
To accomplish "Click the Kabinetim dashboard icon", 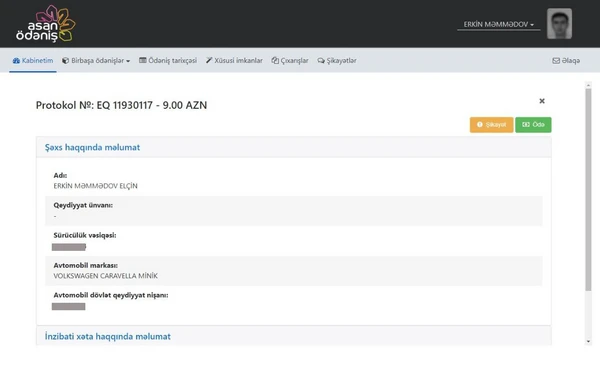I will [x=16, y=61].
